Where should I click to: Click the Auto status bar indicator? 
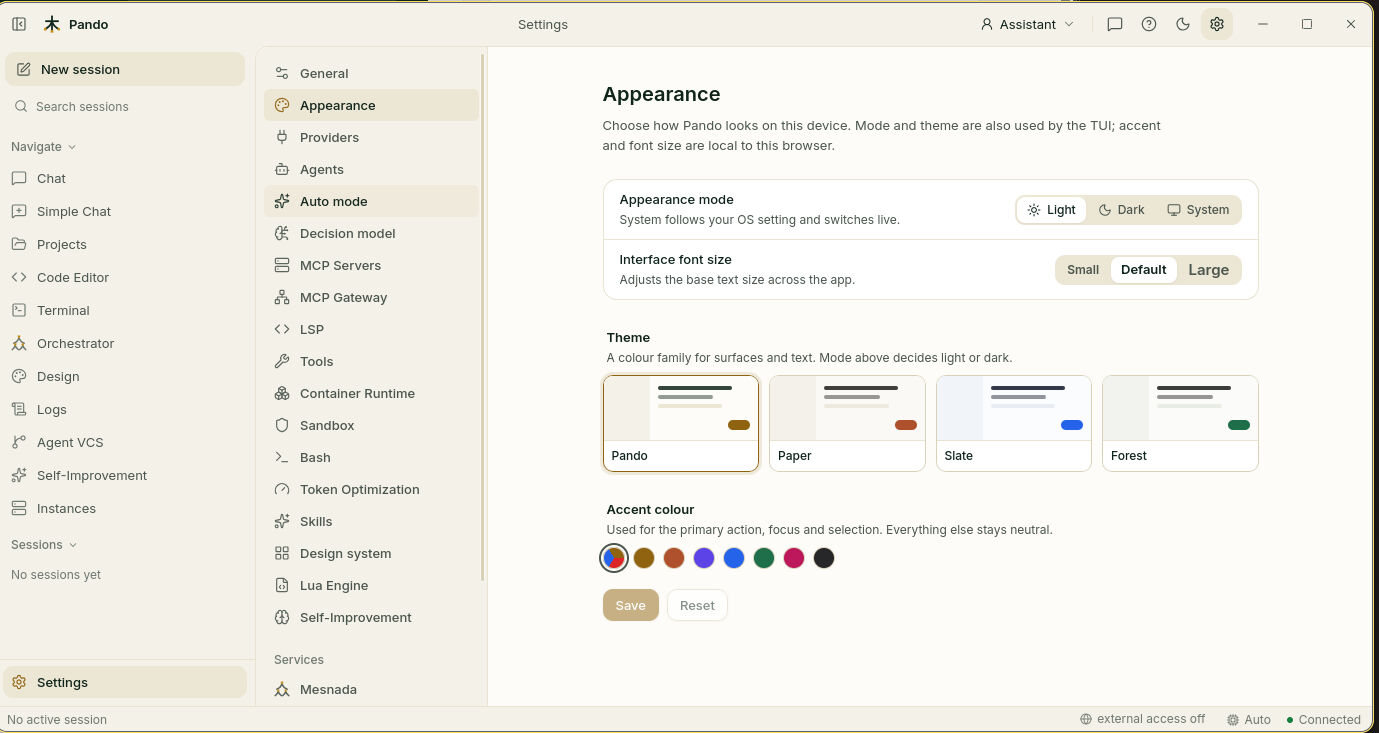click(1249, 719)
